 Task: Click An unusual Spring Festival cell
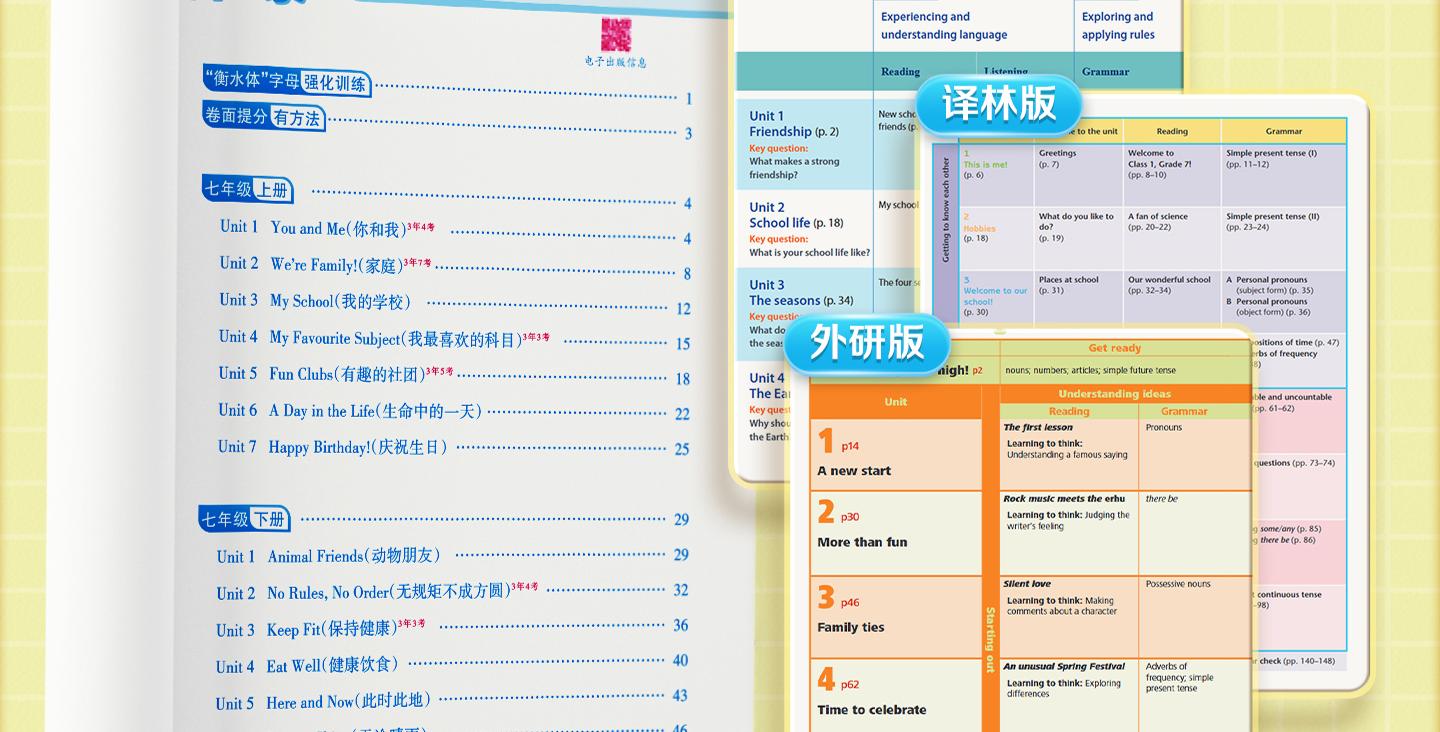click(1068, 695)
